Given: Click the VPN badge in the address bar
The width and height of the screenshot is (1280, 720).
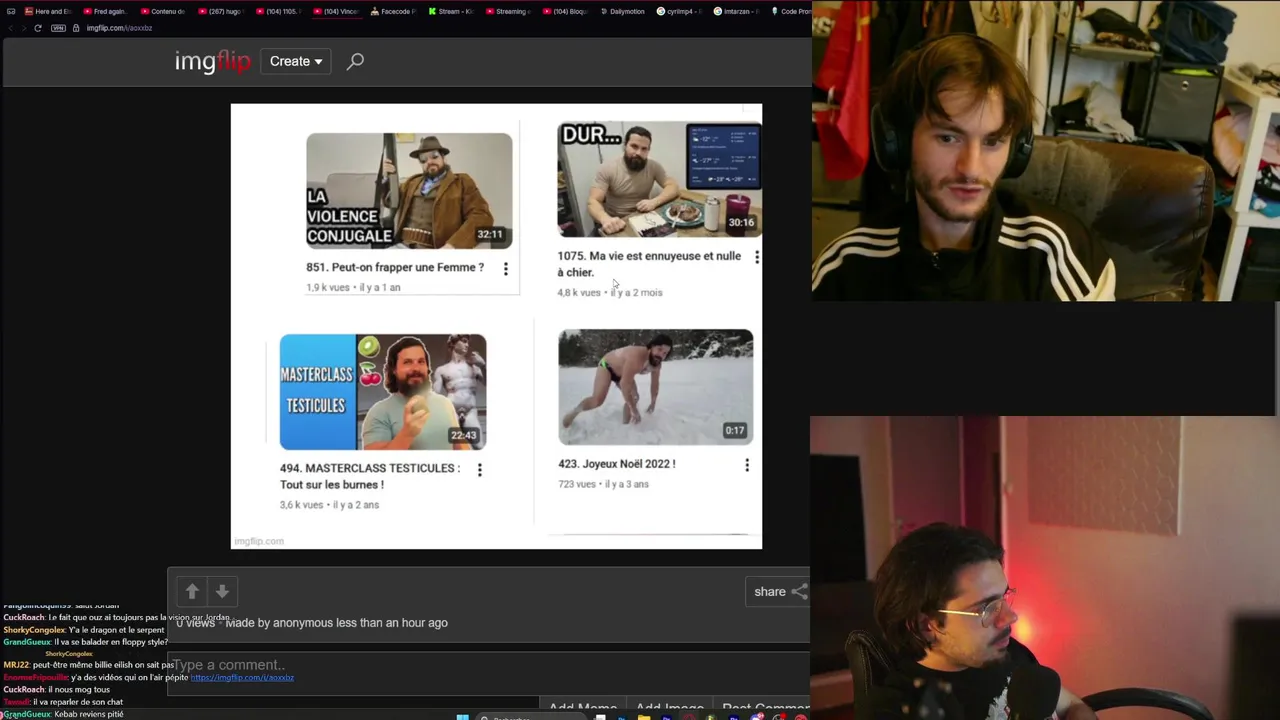Looking at the screenshot, I should (x=58, y=28).
